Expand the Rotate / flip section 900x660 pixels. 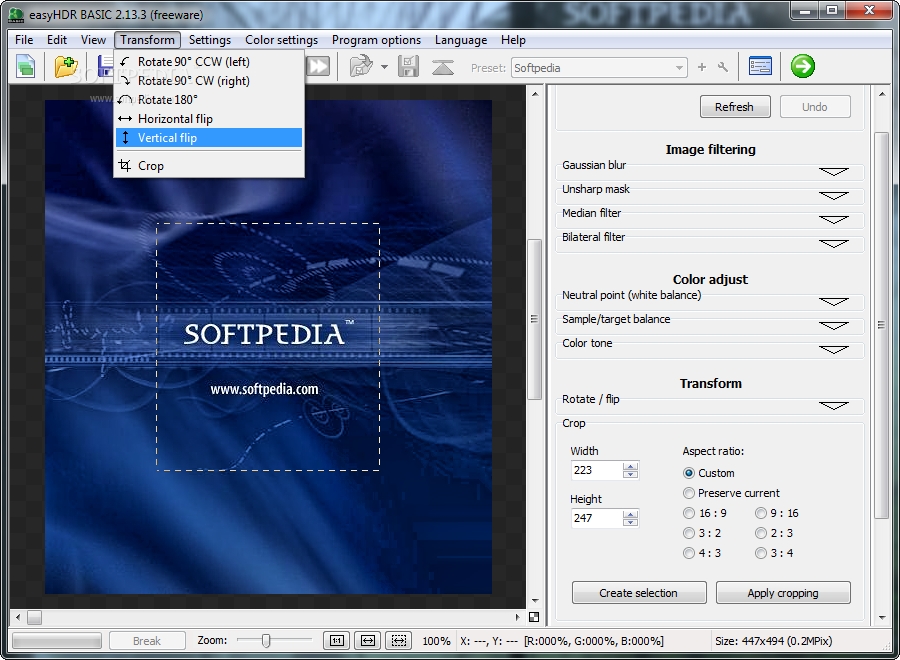(833, 406)
